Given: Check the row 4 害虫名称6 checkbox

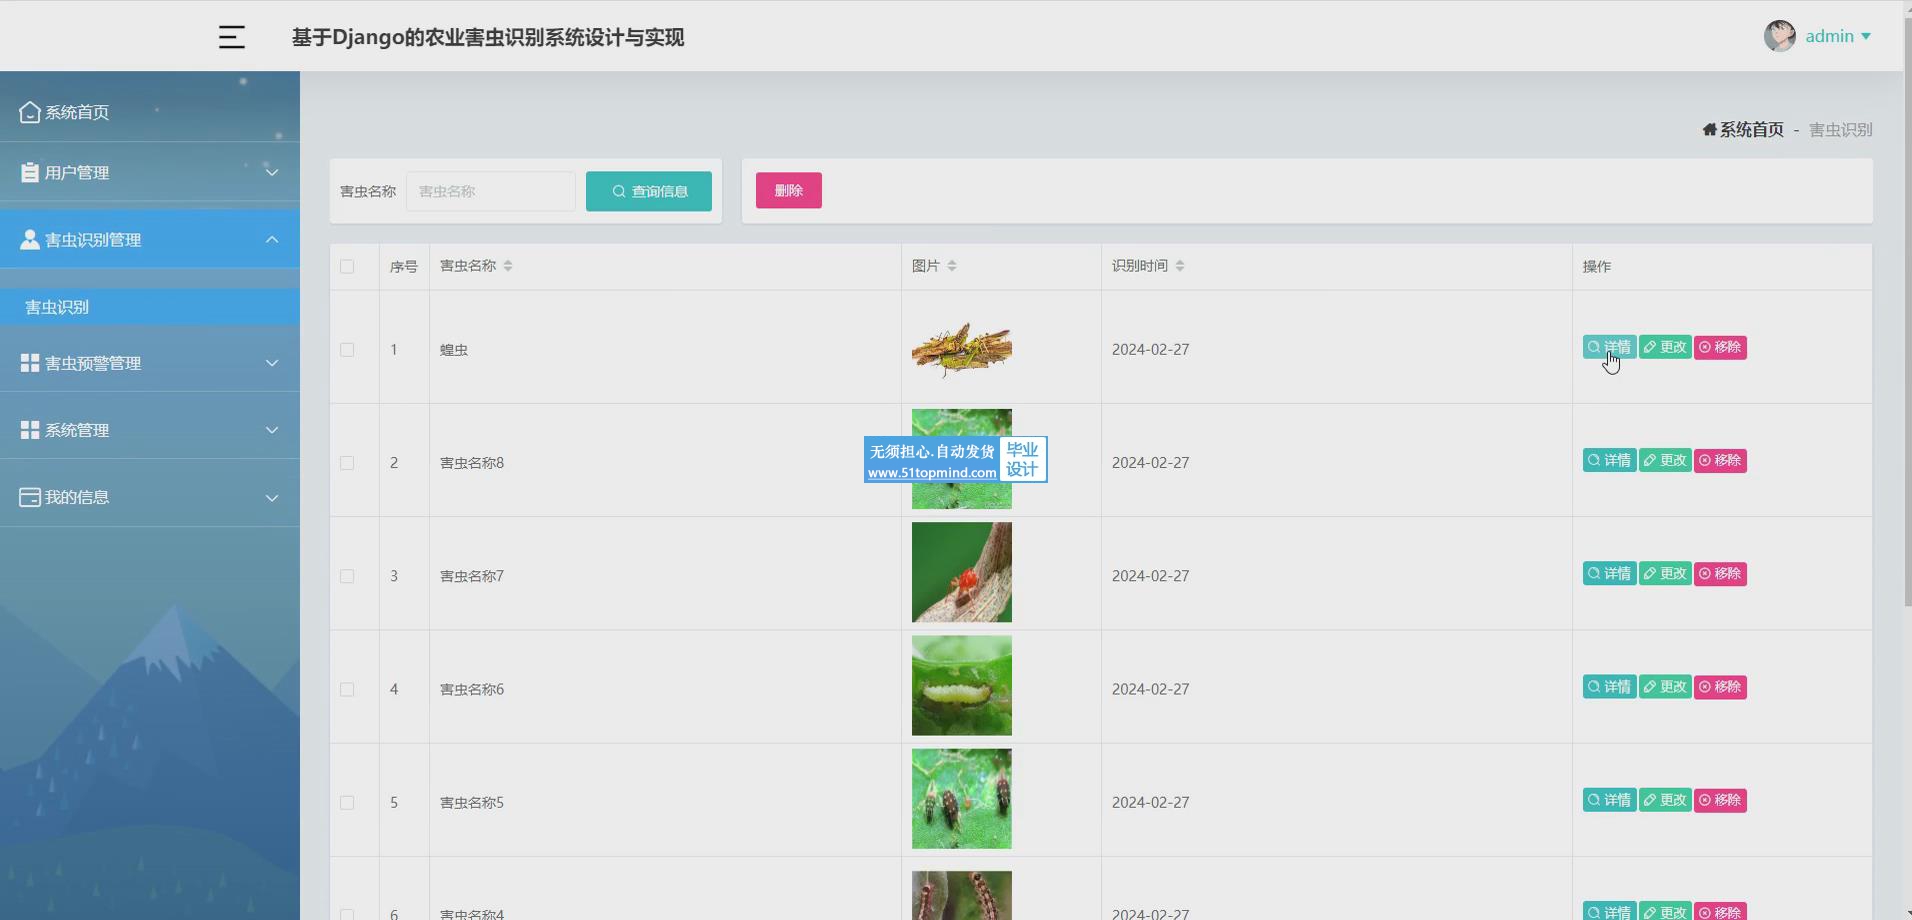Looking at the screenshot, I should (x=347, y=689).
